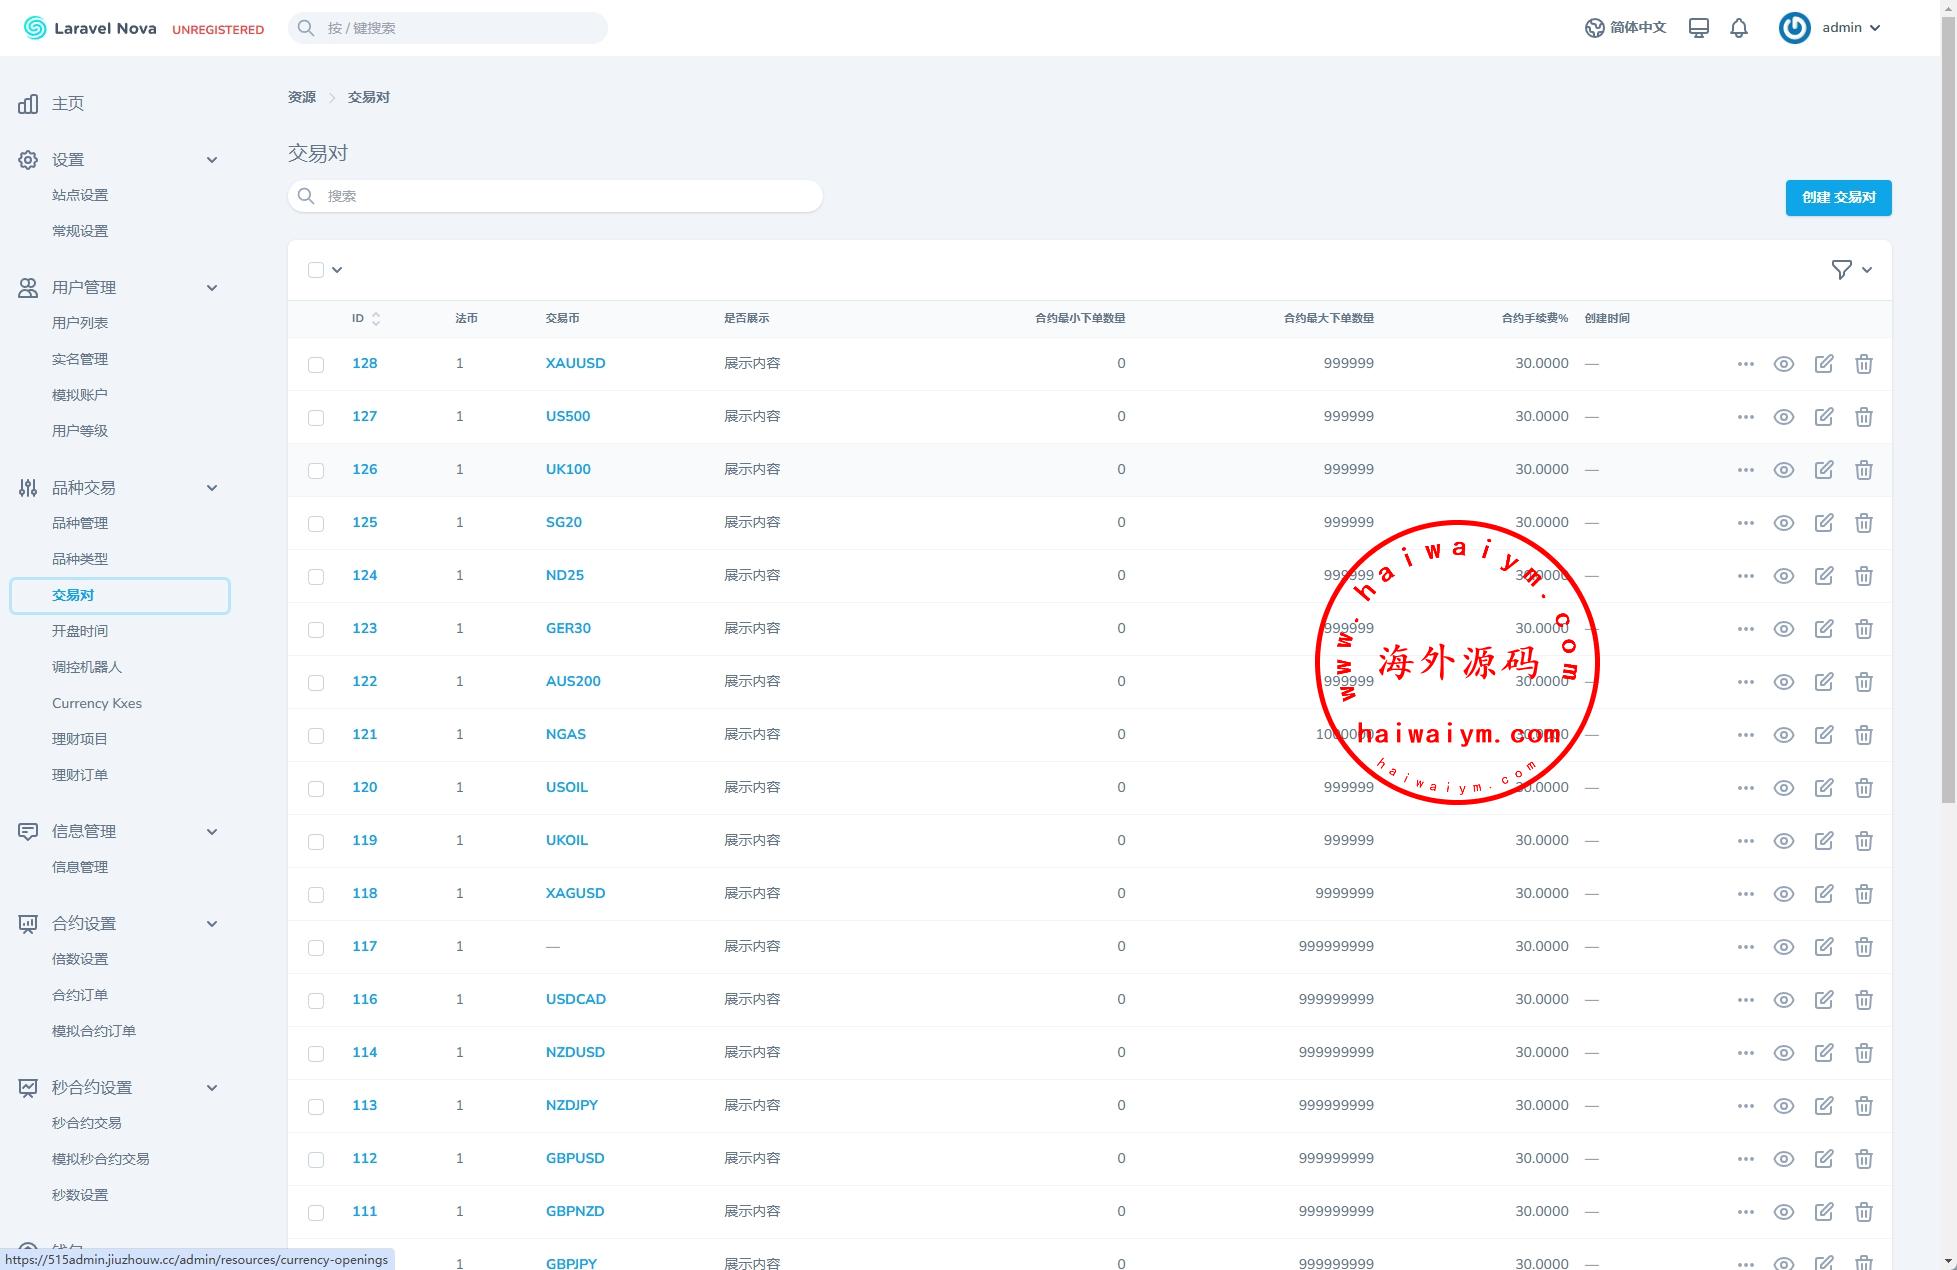The height and width of the screenshot is (1270, 1957).
Task: Click the 创建 交易对 button
Action: tap(1838, 197)
